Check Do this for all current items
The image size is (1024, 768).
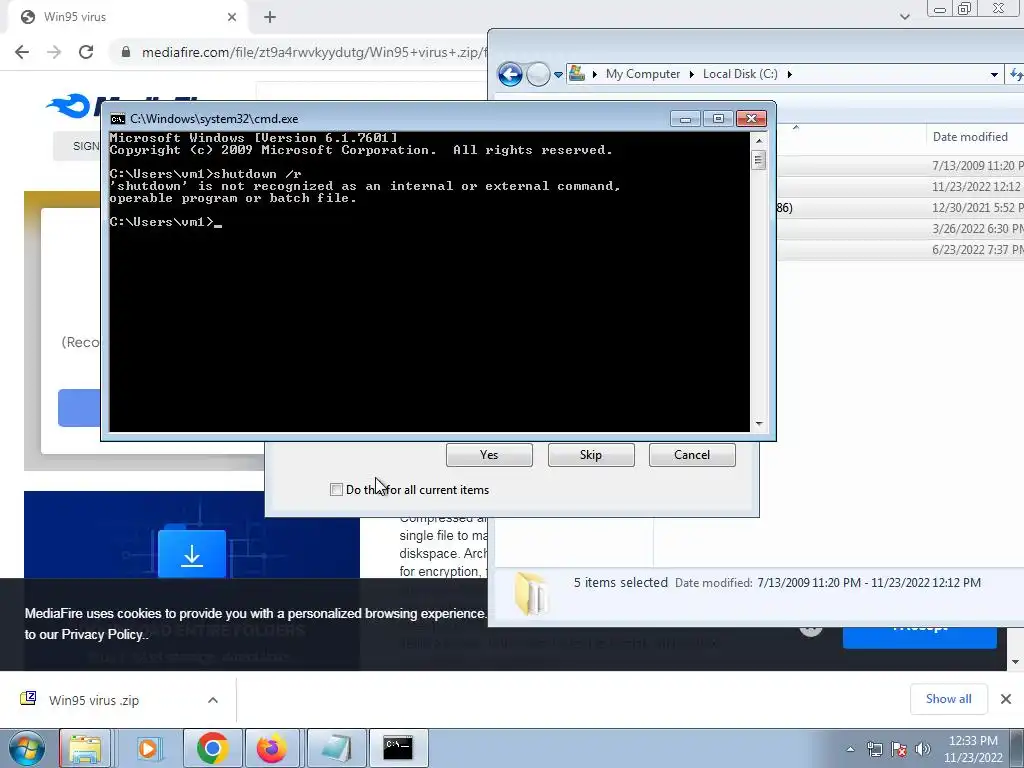336,490
